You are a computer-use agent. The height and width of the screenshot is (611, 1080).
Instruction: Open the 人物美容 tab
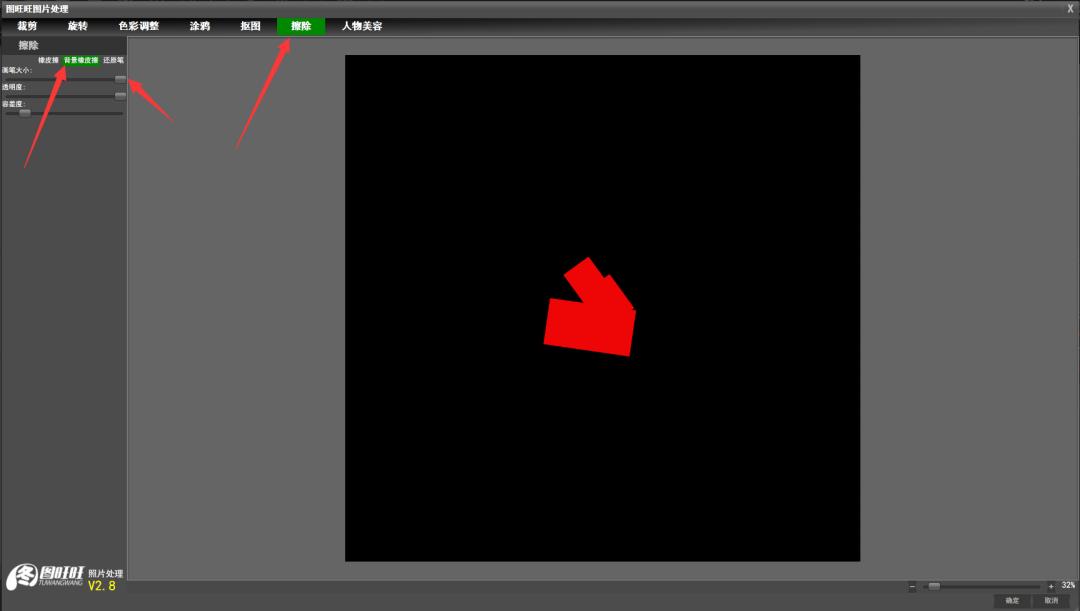click(362, 26)
